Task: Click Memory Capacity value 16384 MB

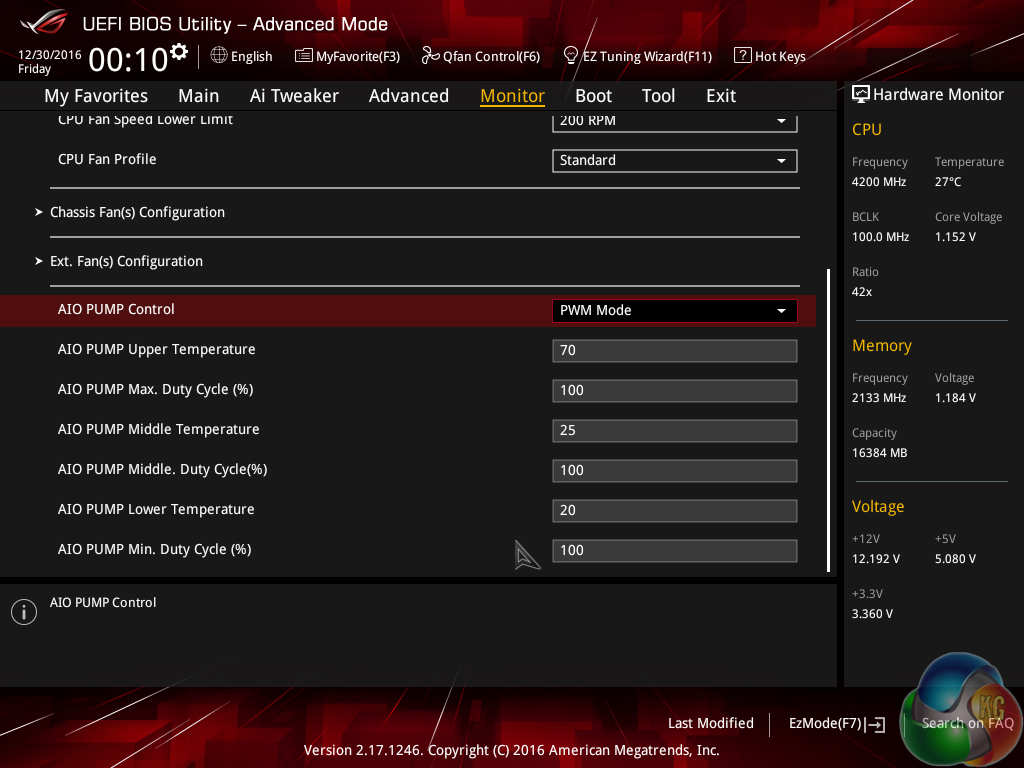Action: coord(880,453)
